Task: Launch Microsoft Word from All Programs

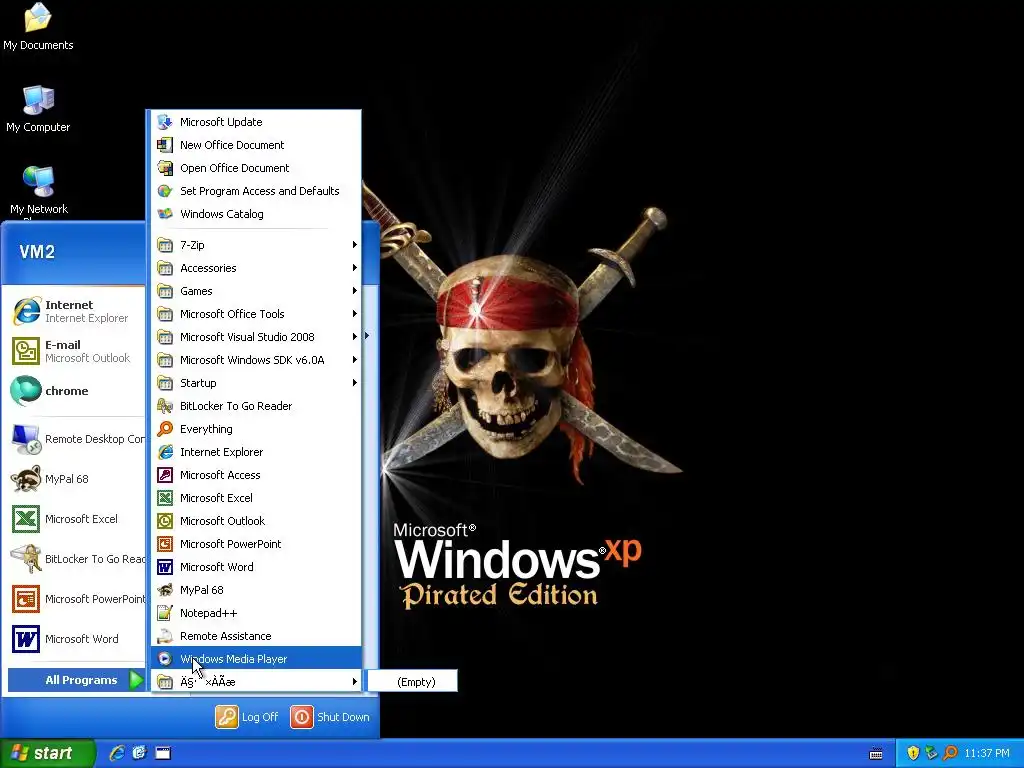Action: pos(256,567)
